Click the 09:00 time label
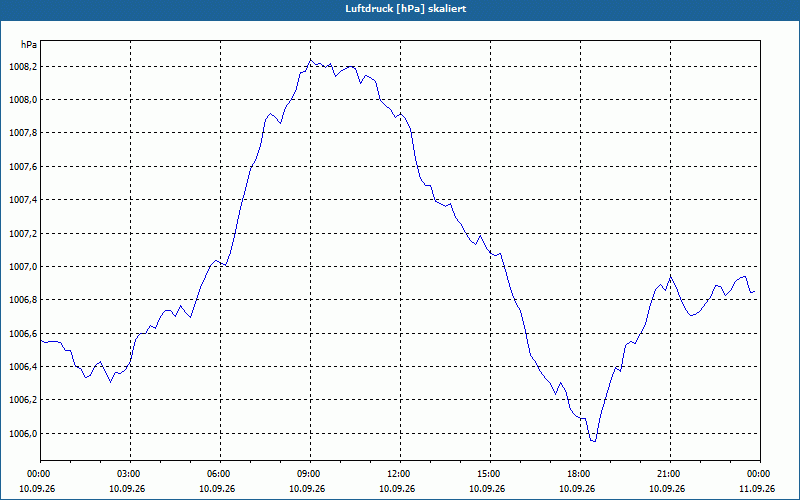The height and width of the screenshot is (500, 800). point(310,474)
